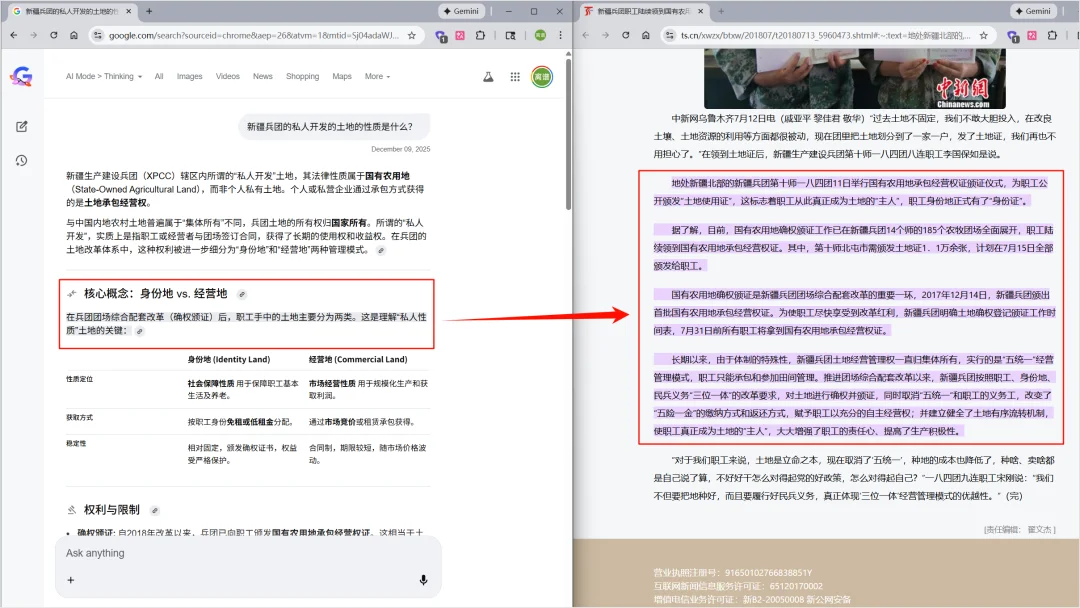Click the purple extension icon with badge 1
The height and width of the screenshot is (608, 1080).
(x=440, y=36)
